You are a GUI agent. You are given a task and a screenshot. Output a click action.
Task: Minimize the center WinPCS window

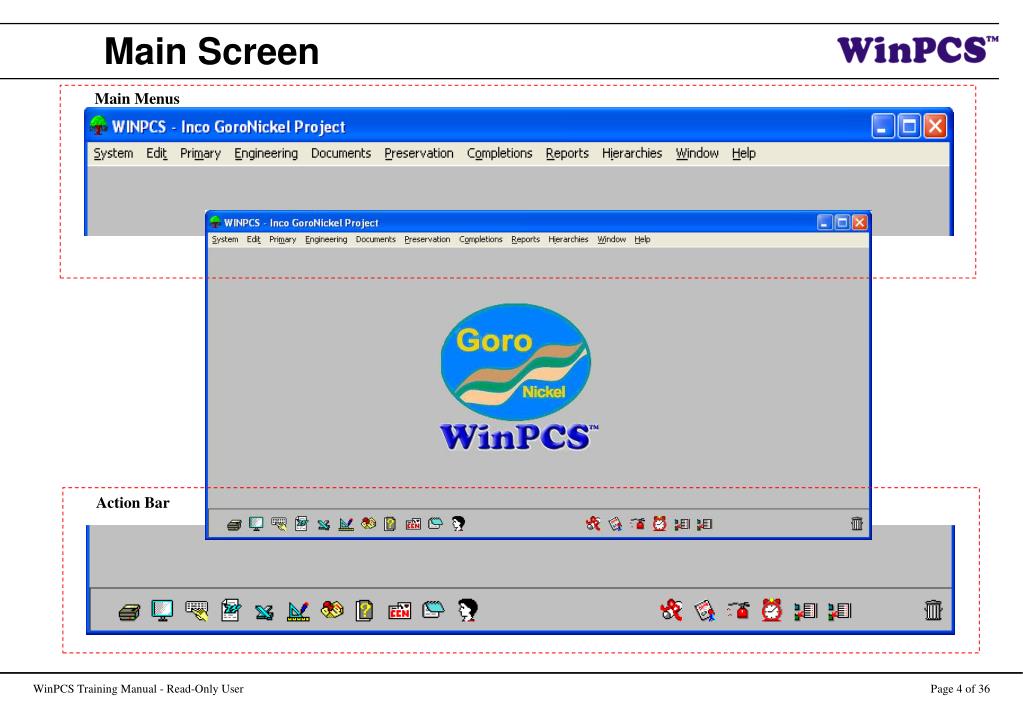(x=825, y=223)
